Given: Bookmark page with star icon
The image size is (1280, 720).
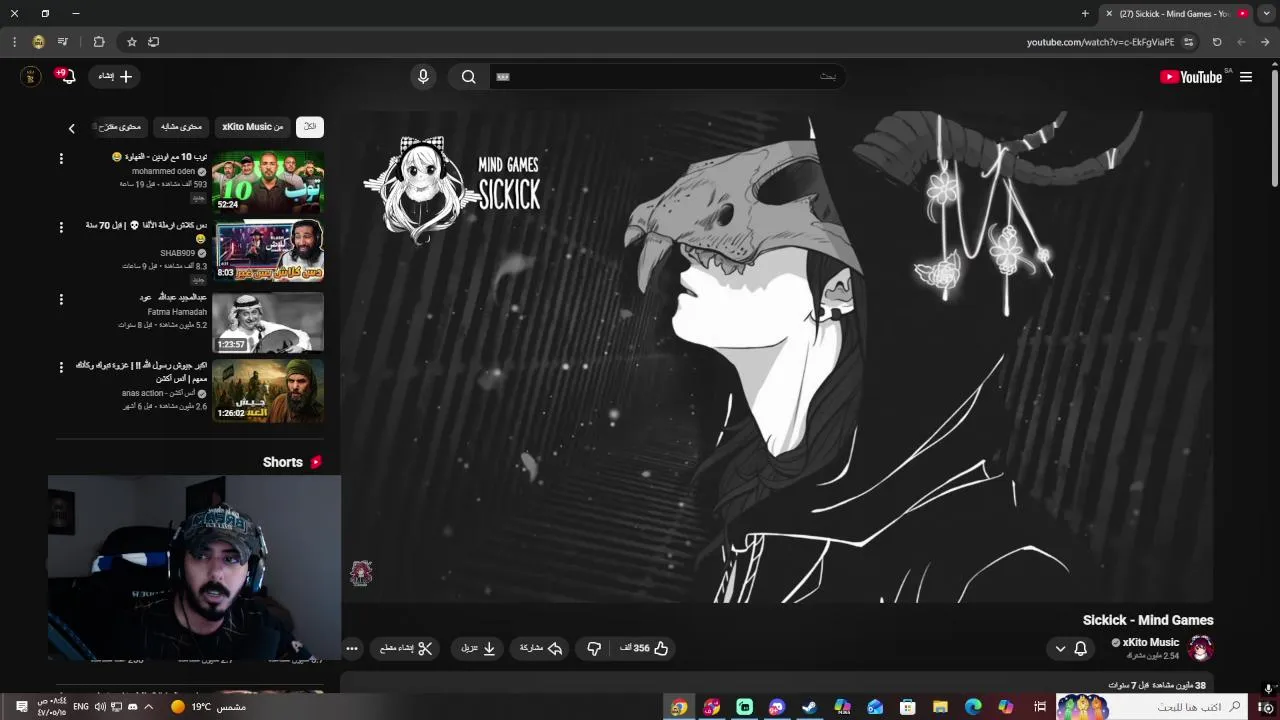Looking at the screenshot, I should pos(131,42).
